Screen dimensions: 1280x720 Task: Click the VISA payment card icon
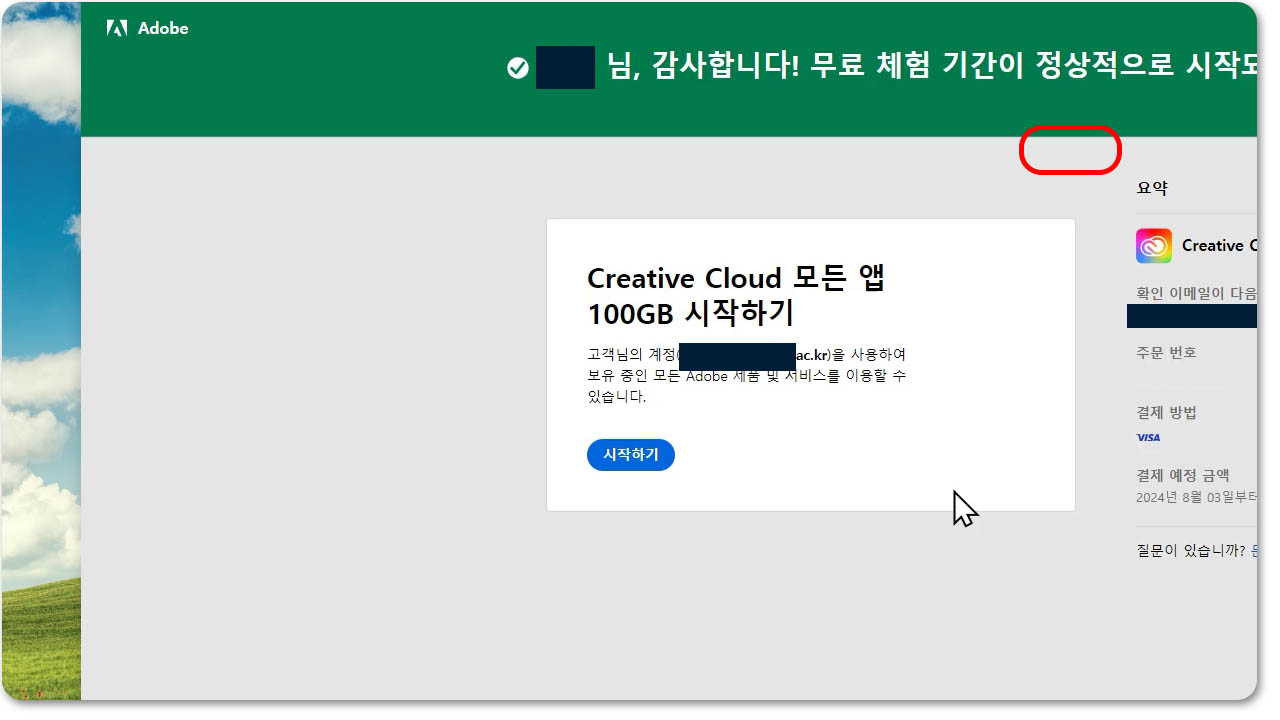click(1148, 438)
